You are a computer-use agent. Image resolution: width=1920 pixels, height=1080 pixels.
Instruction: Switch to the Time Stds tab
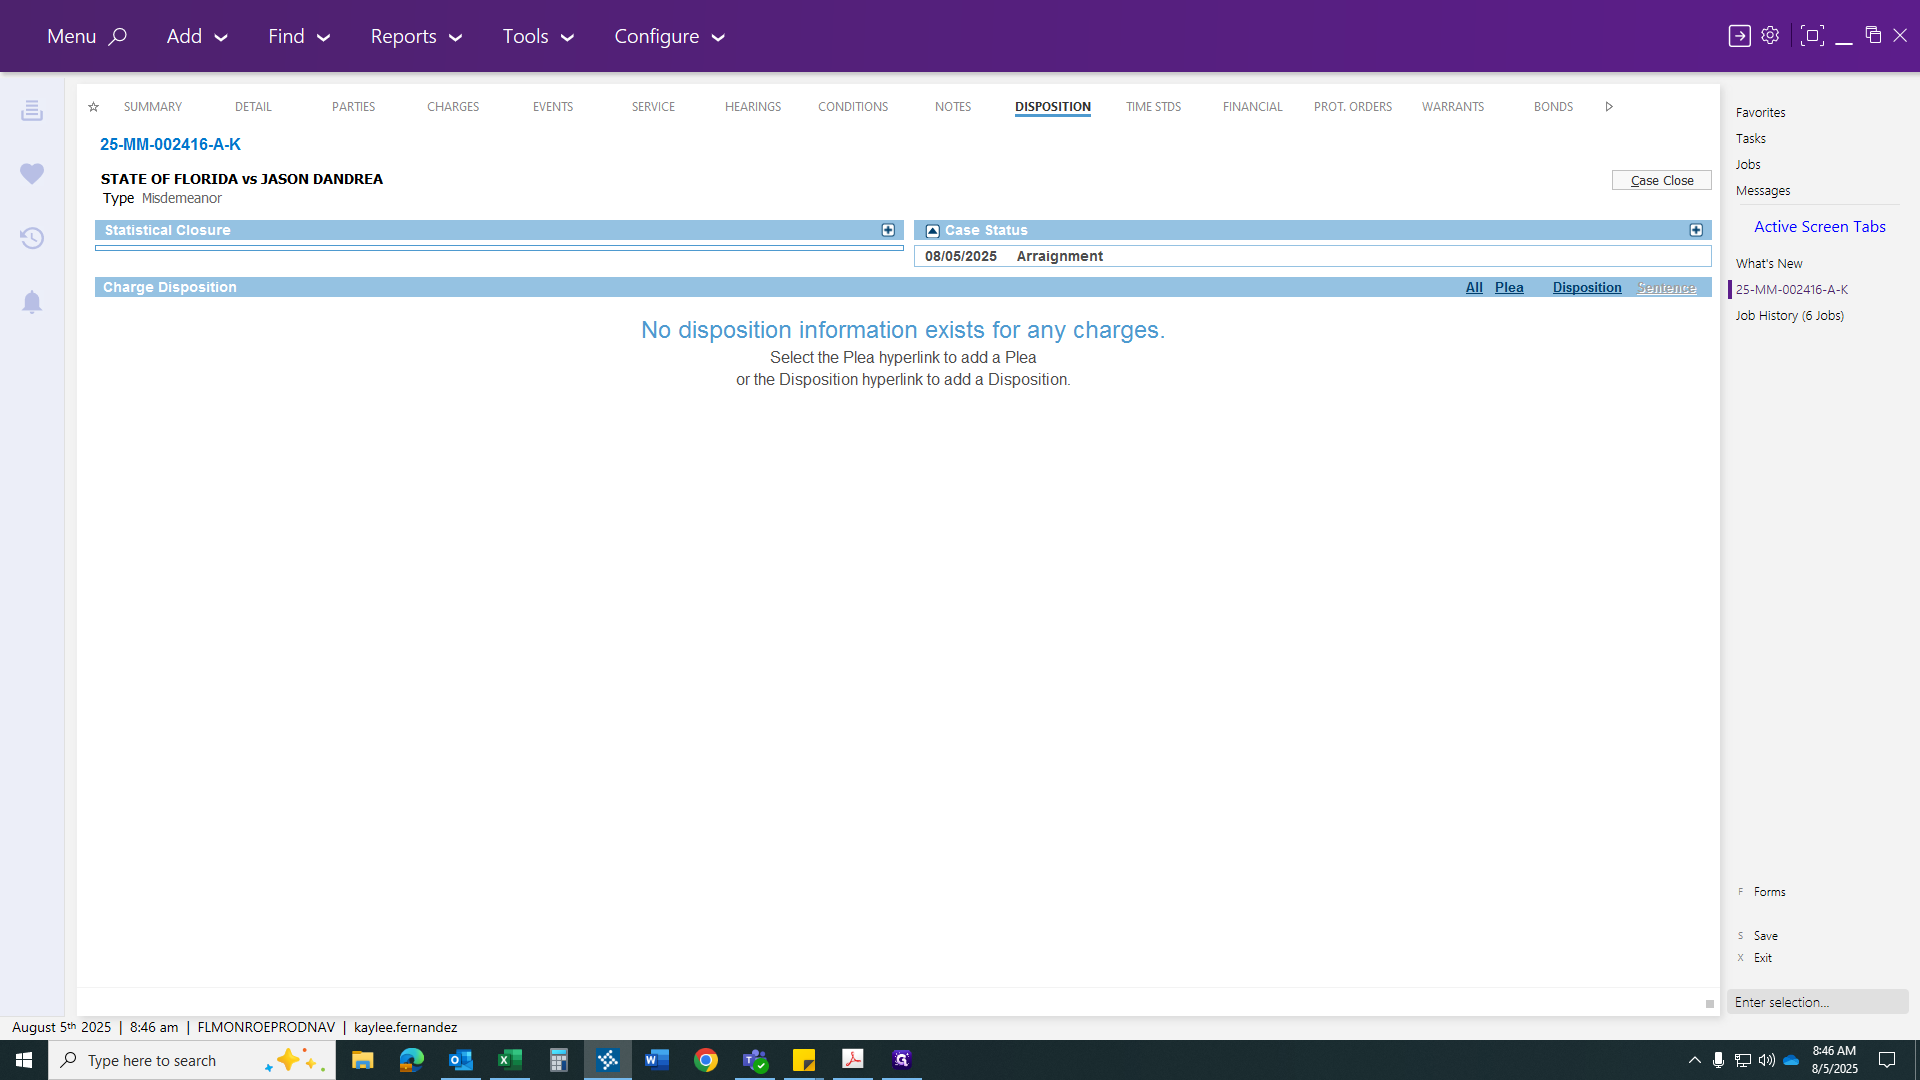(1153, 107)
